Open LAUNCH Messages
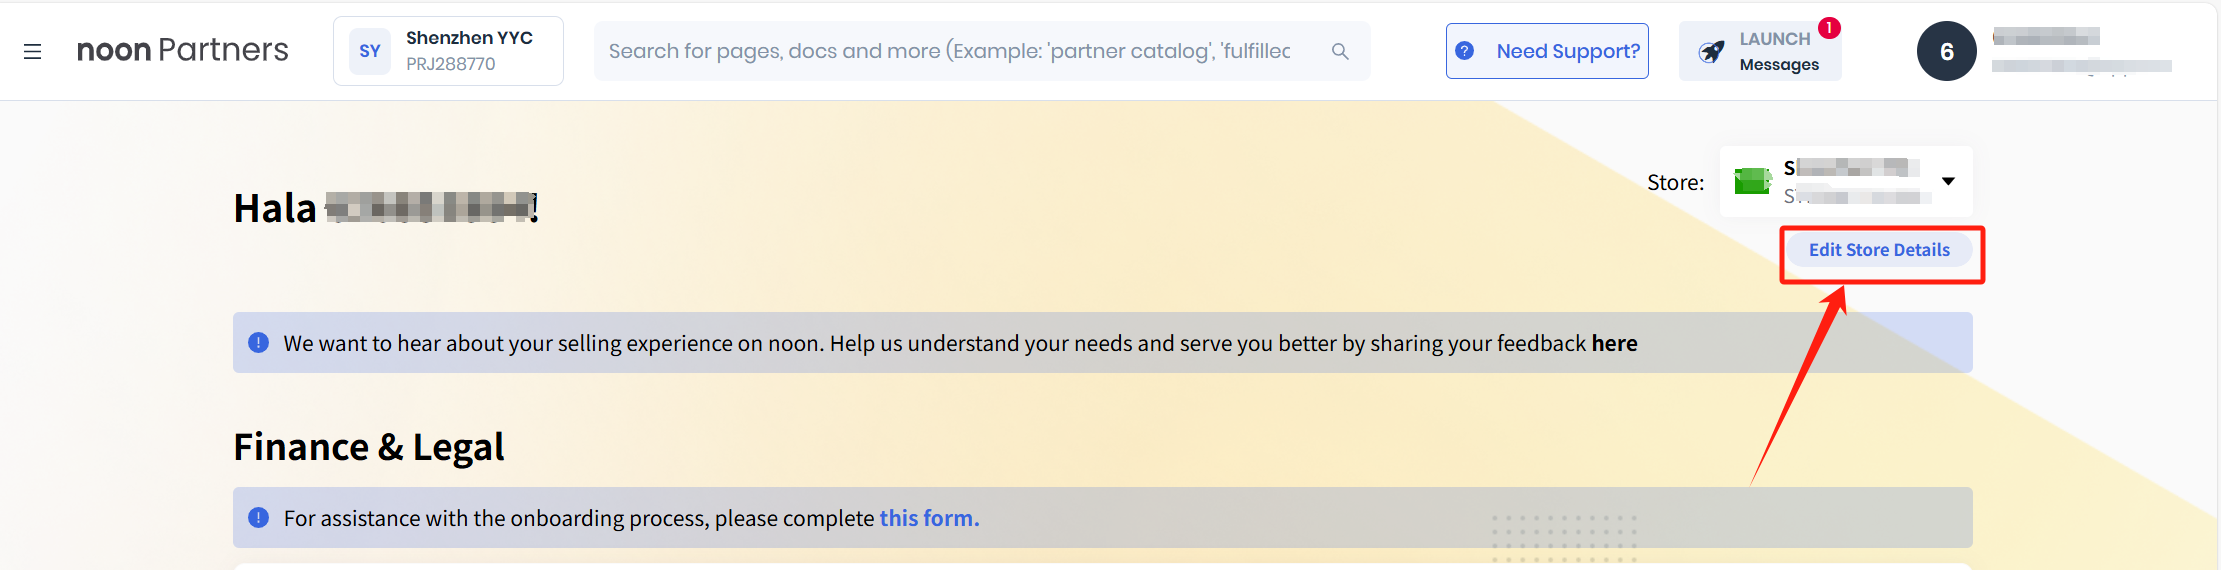 [x=1779, y=52]
